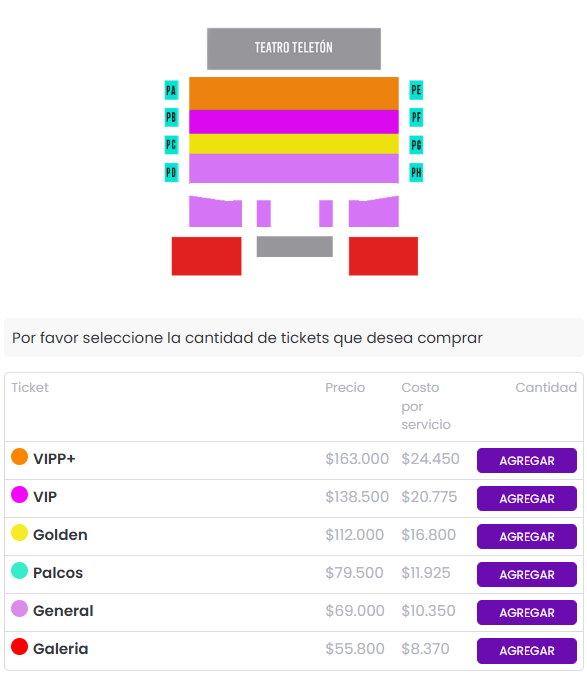Select the PH box on seat map
The width and height of the screenshot is (587, 679).
tap(416, 172)
